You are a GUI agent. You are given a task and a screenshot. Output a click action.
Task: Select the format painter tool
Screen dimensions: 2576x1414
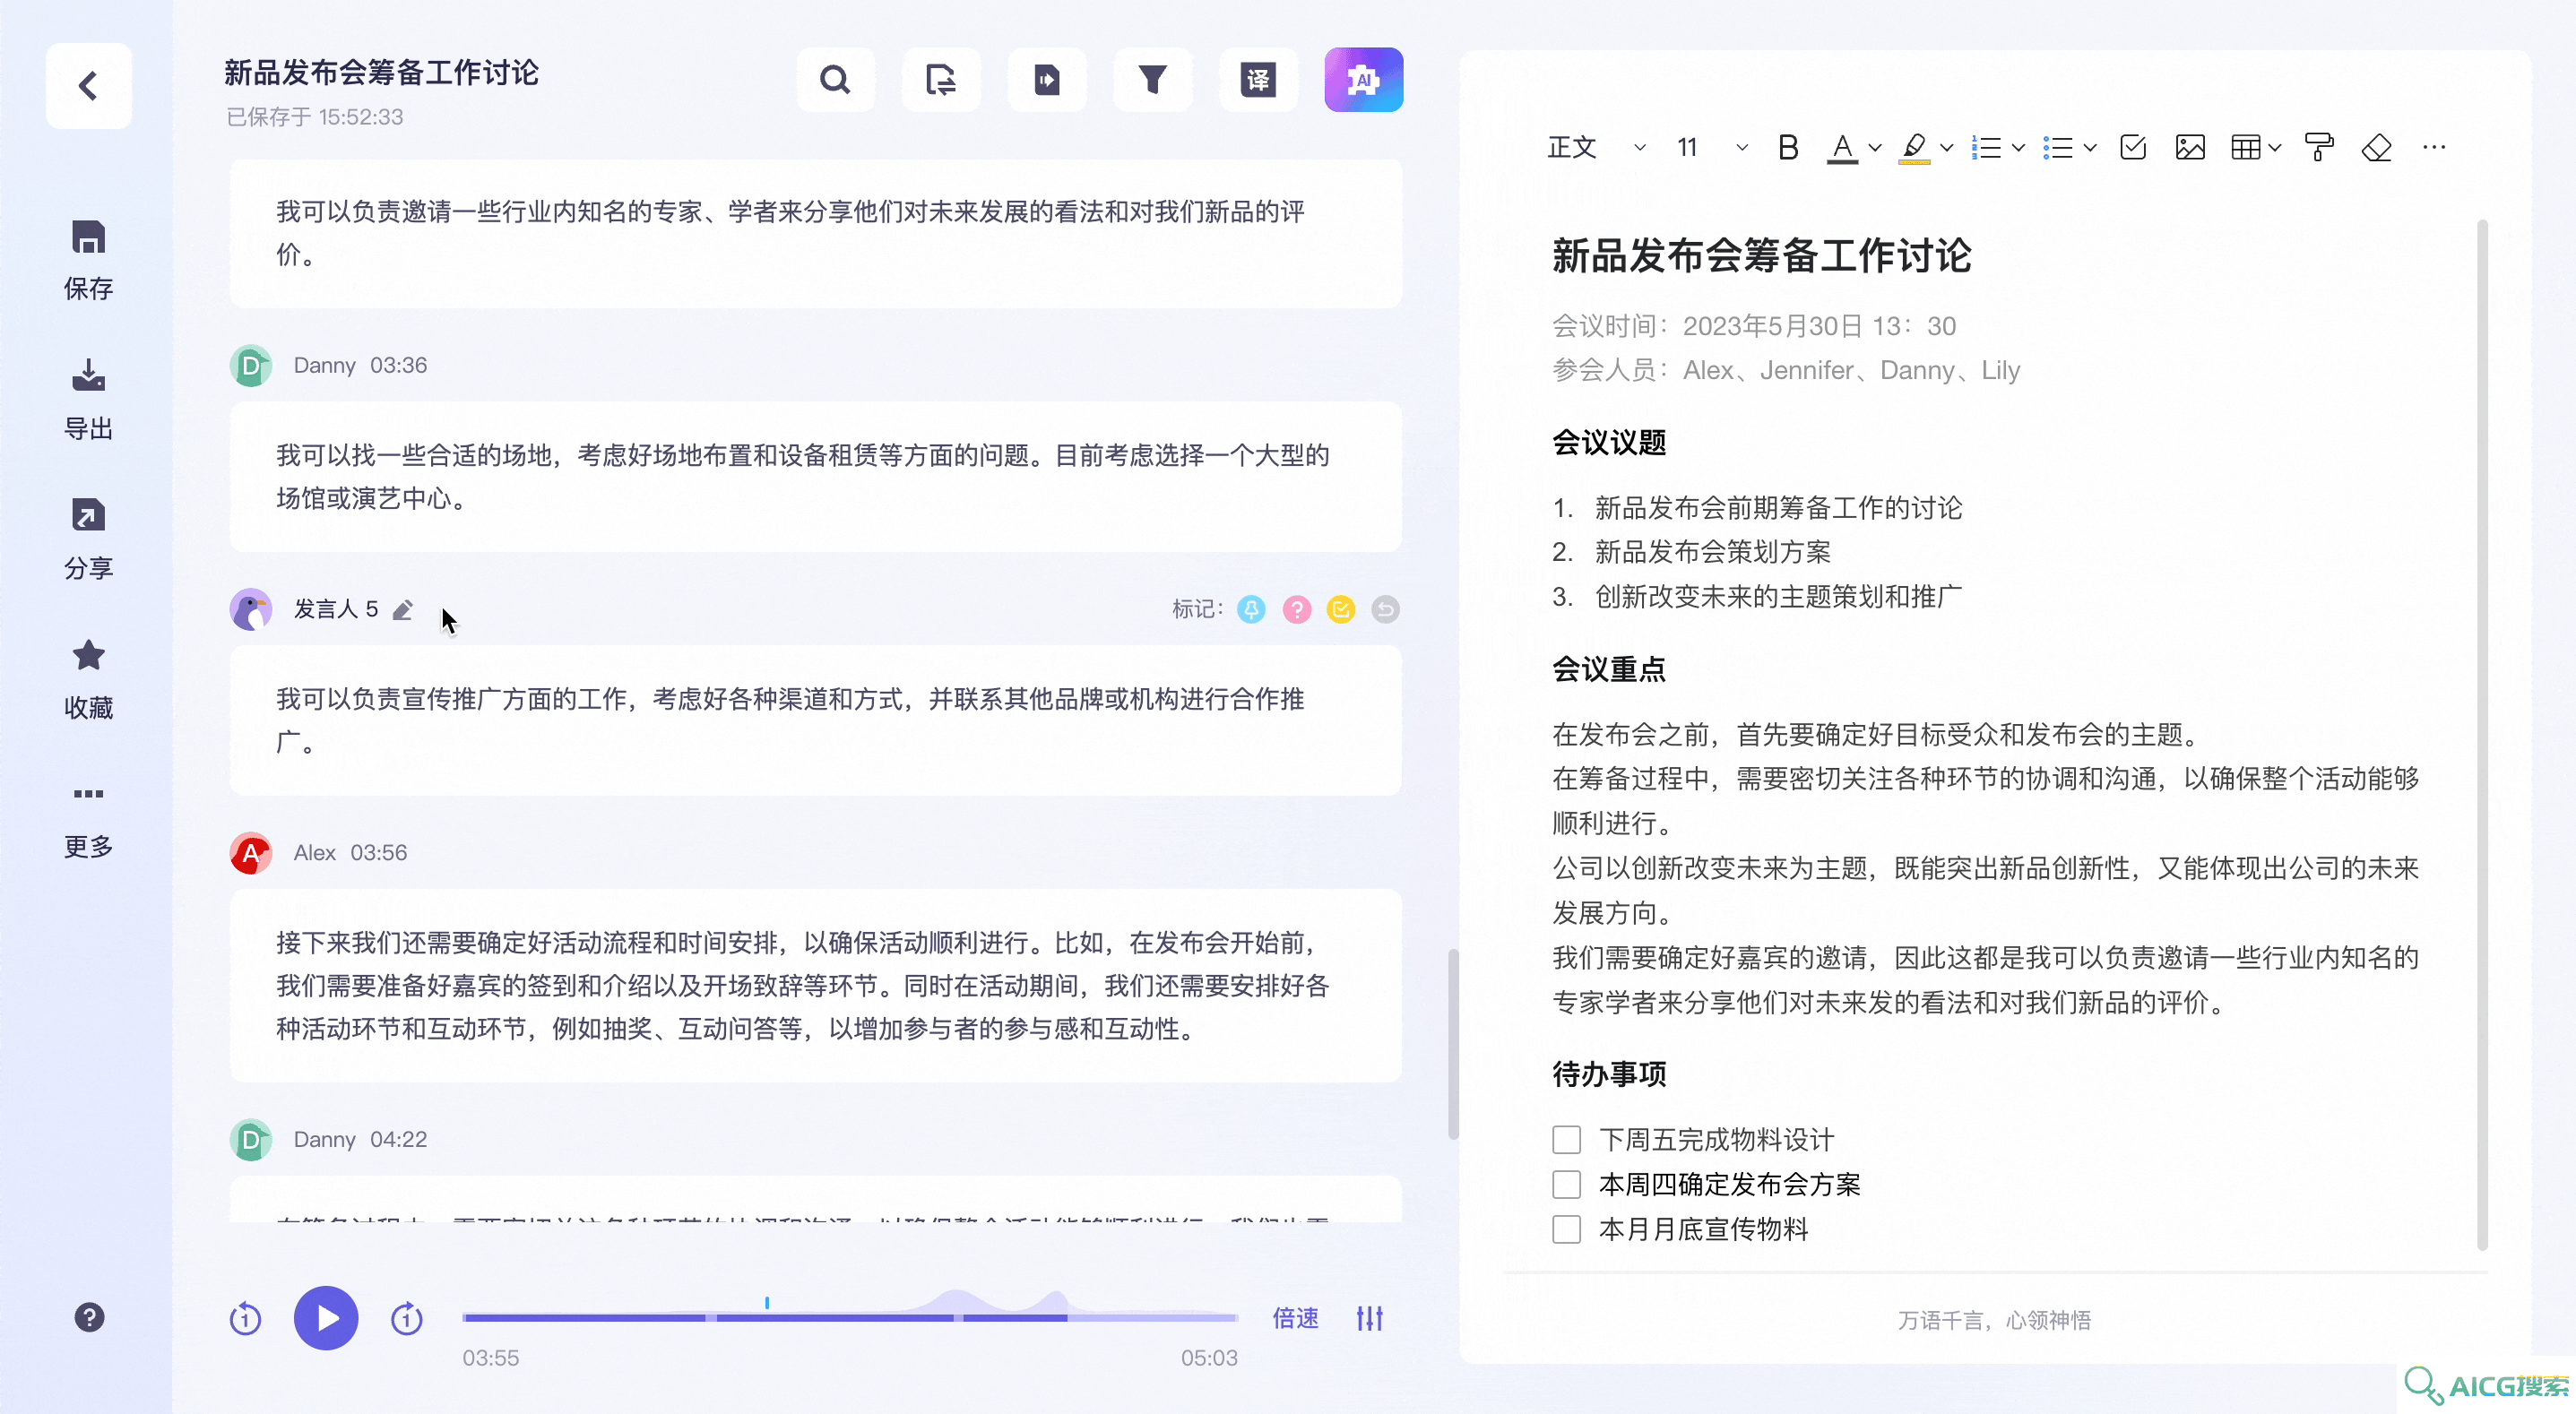(2319, 148)
